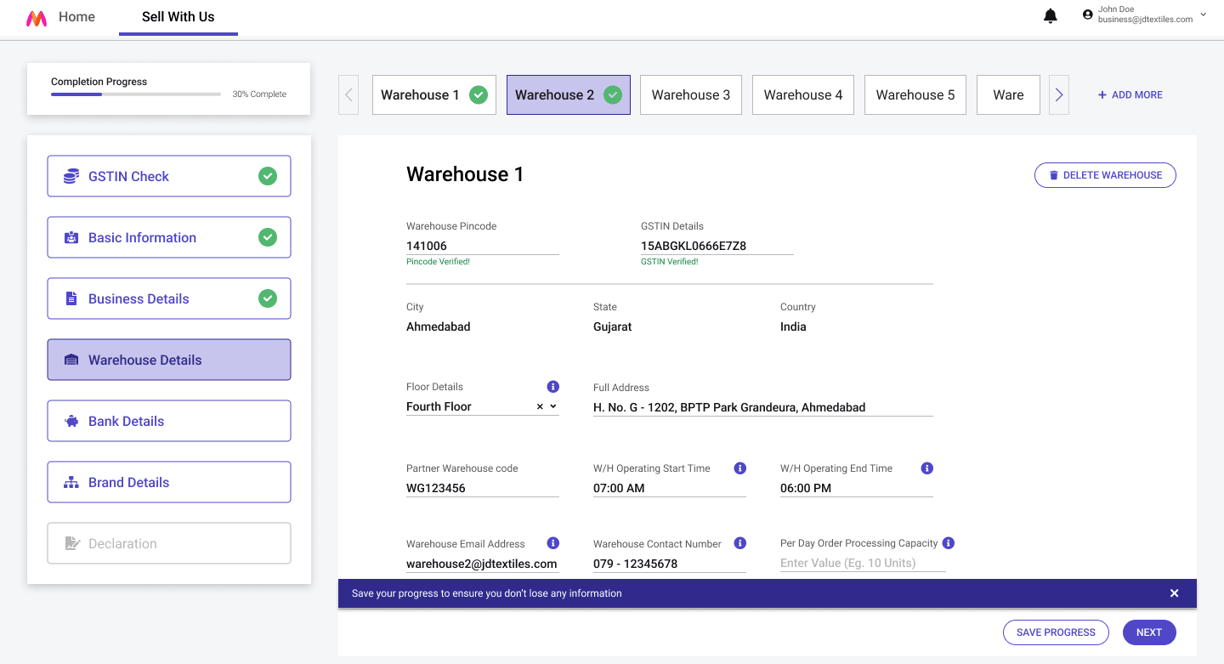Click info icon next to Warehouse Contact Number
Viewport: 1224px width, 664px height.
pos(740,543)
